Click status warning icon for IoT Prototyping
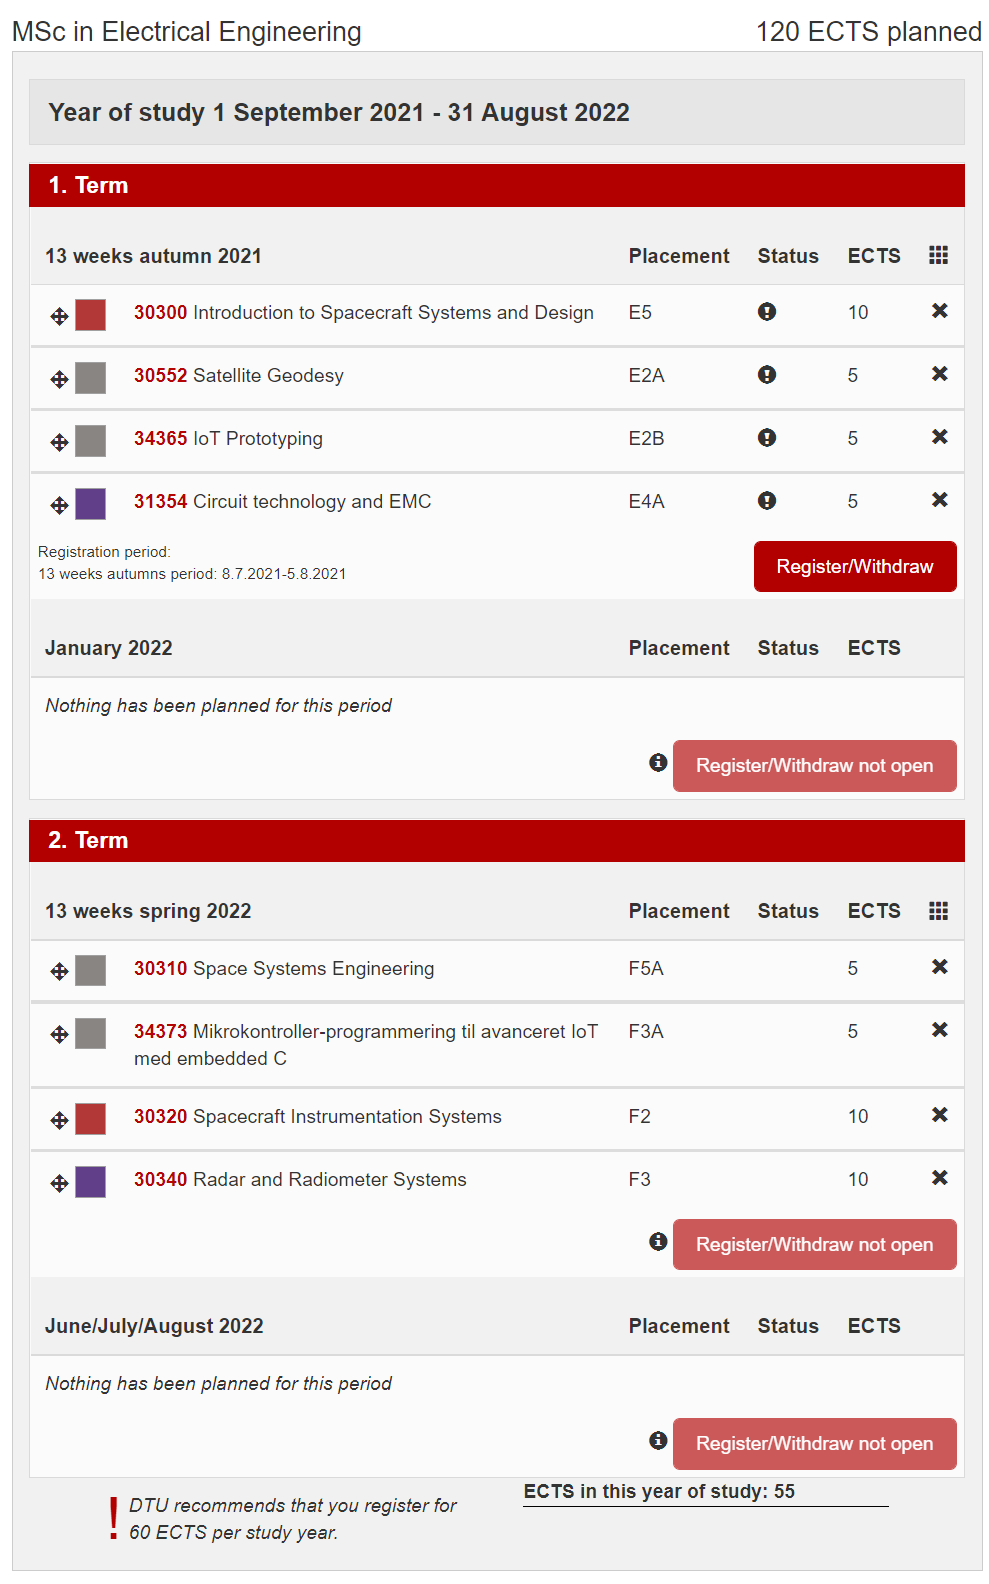Image resolution: width=989 pixels, height=1584 pixels. pos(767,438)
